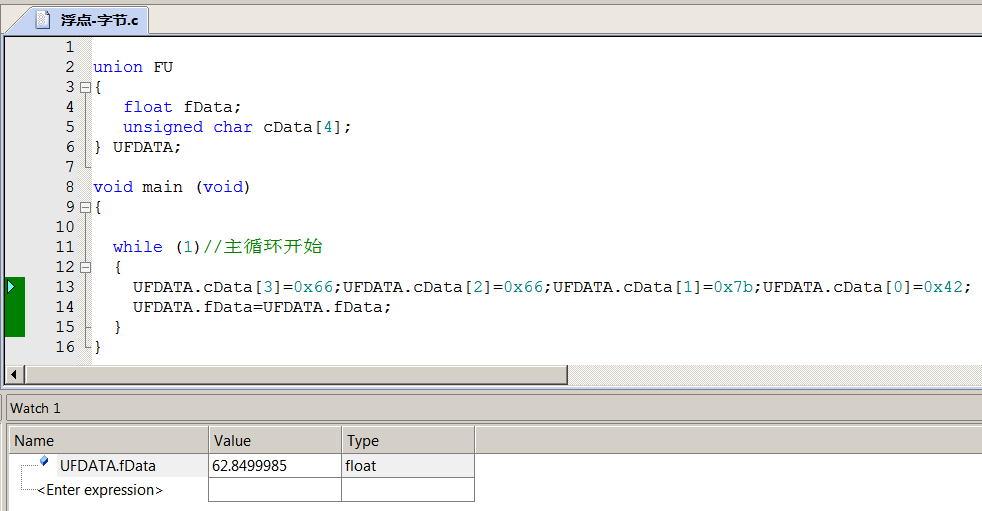Image resolution: width=982 pixels, height=511 pixels.
Task: Click the Type column header
Action: pos(408,440)
